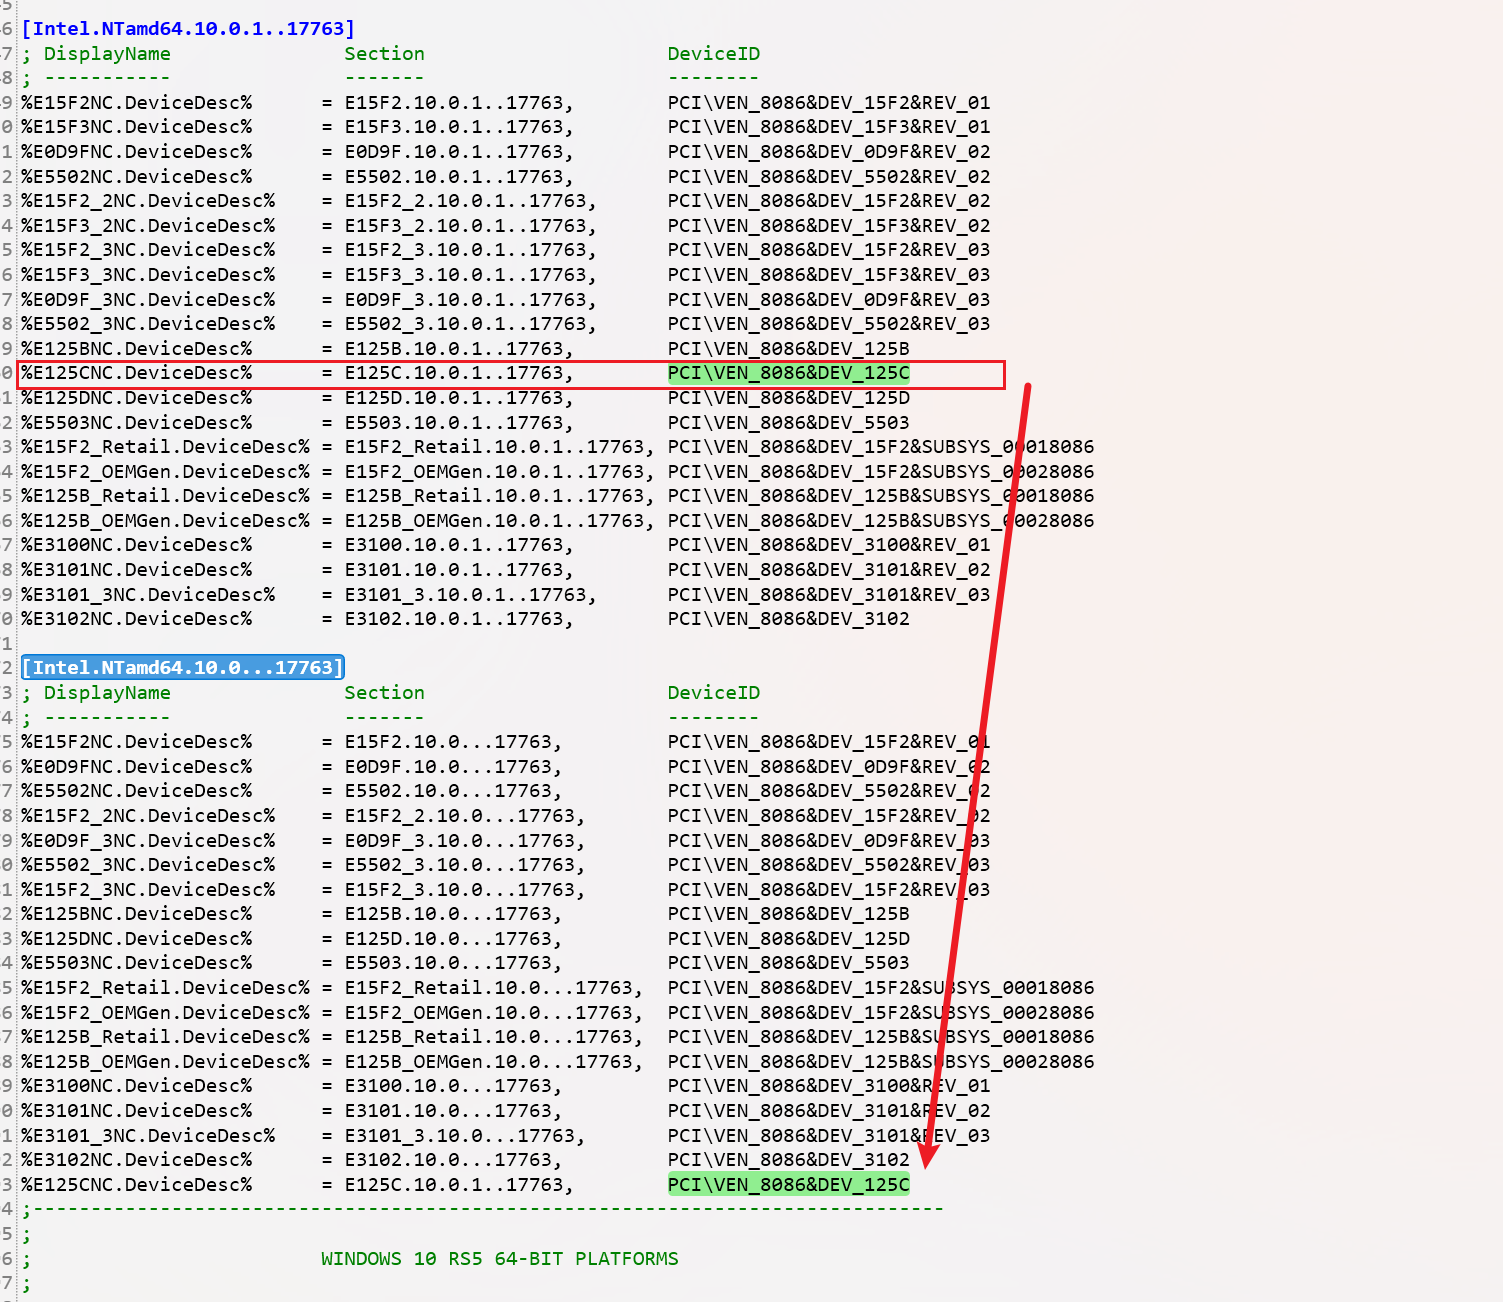Viewport: 1503px width, 1302px height.
Task: Click %E15F2_2NC.DeviceDesc% in first block
Action: click(x=148, y=201)
